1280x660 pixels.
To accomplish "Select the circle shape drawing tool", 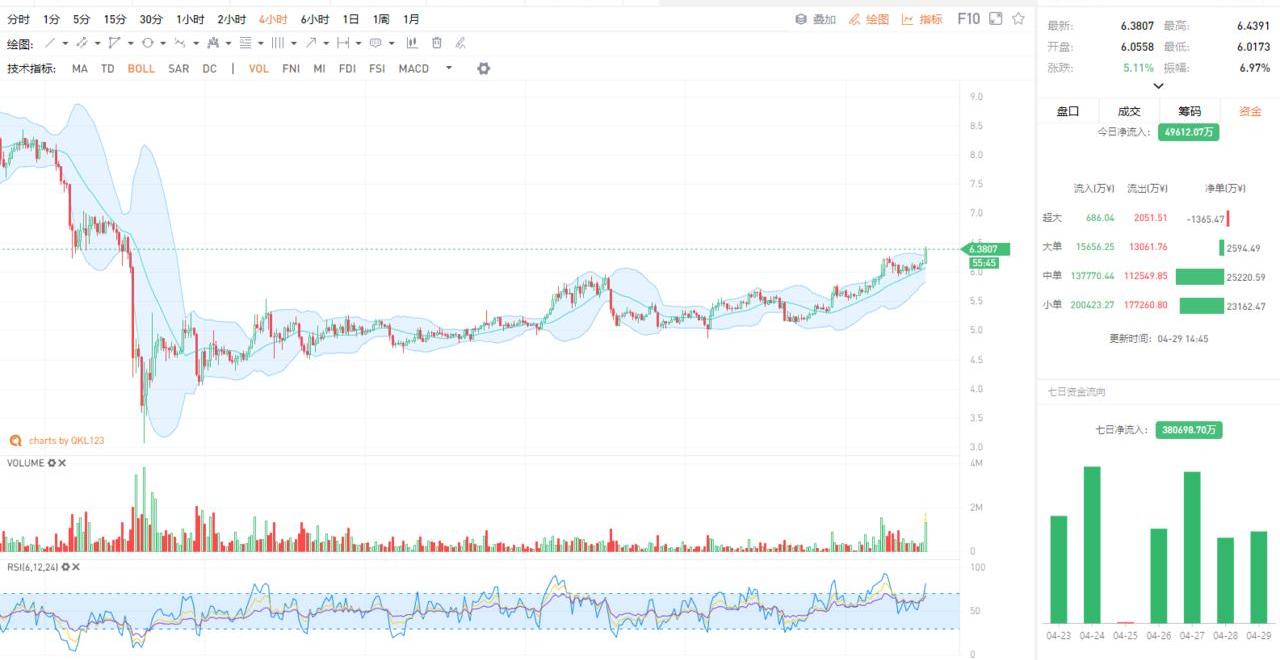I will [x=147, y=43].
